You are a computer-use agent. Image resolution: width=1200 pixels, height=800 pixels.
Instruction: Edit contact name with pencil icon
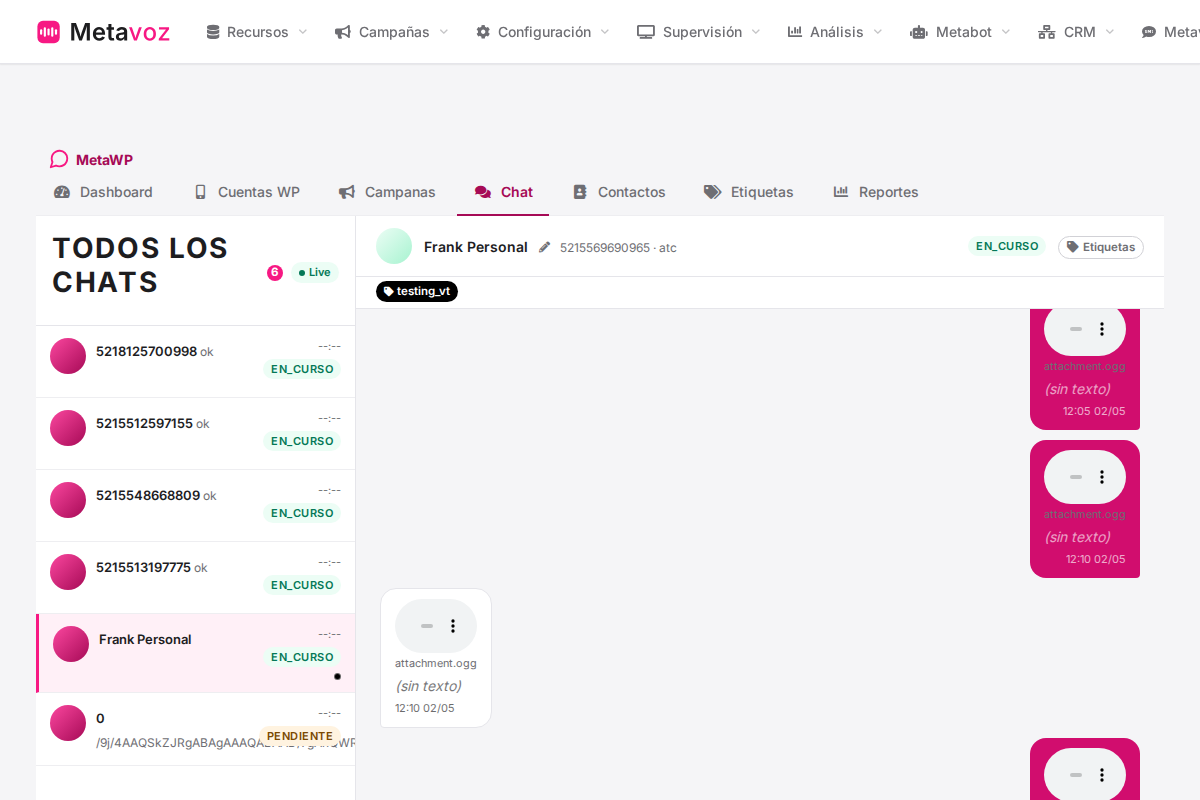(x=544, y=247)
